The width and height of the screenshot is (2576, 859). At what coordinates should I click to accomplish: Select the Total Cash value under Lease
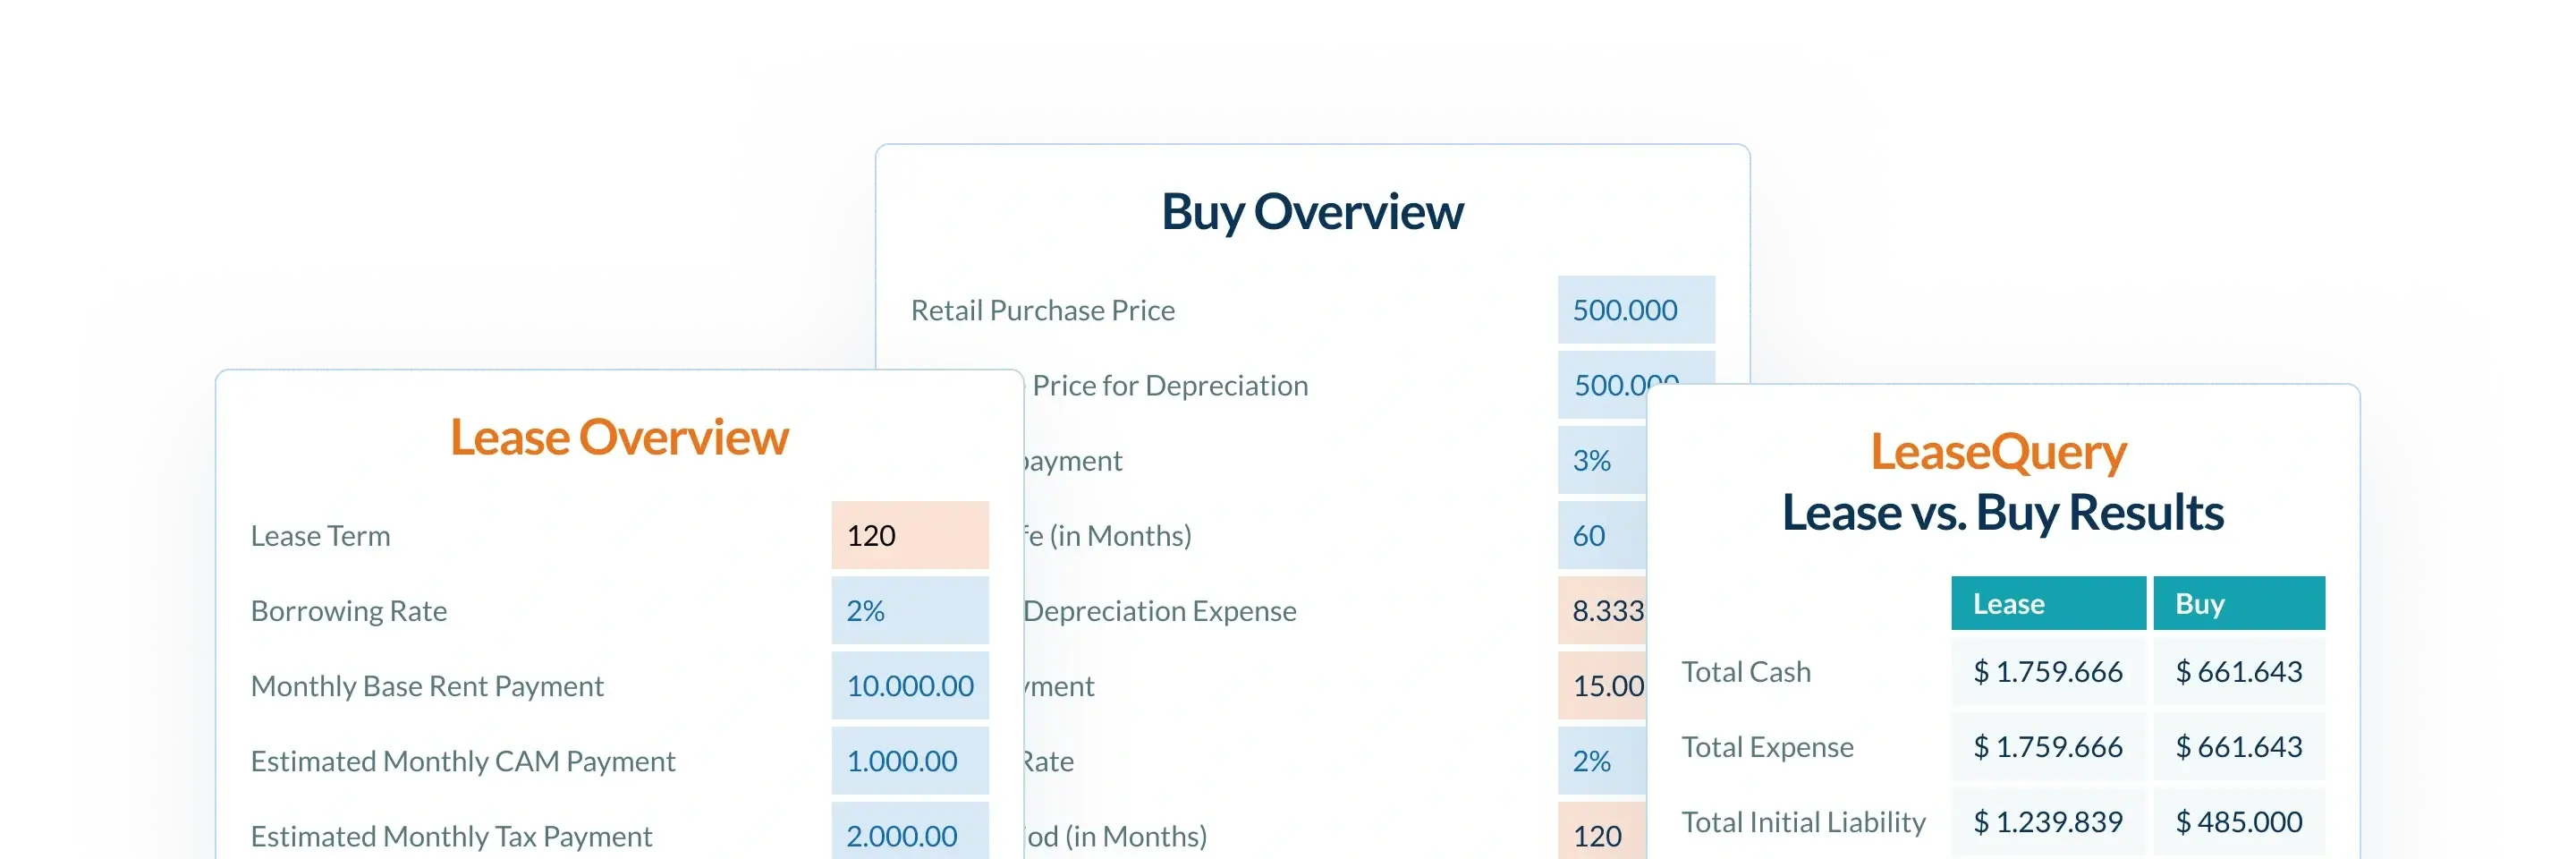(x=2047, y=671)
